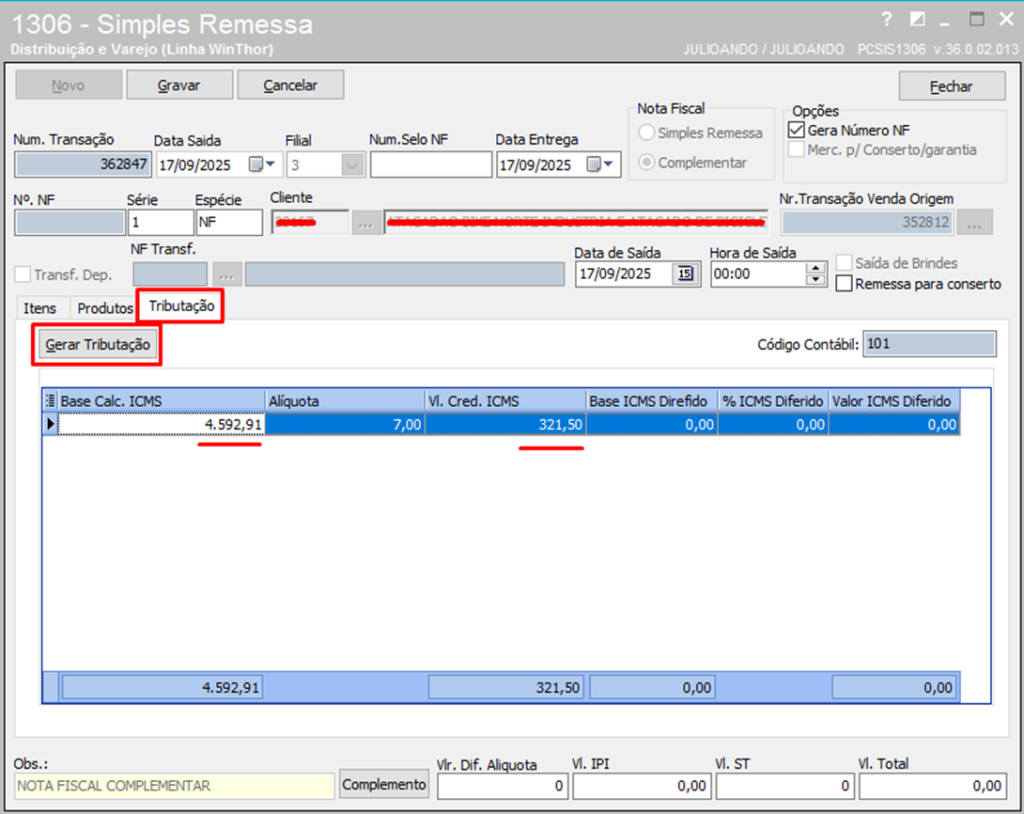Open the Data Saida calendar picker
The width and height of the screenshot is (1024, 814).
[x=262, y=165]
